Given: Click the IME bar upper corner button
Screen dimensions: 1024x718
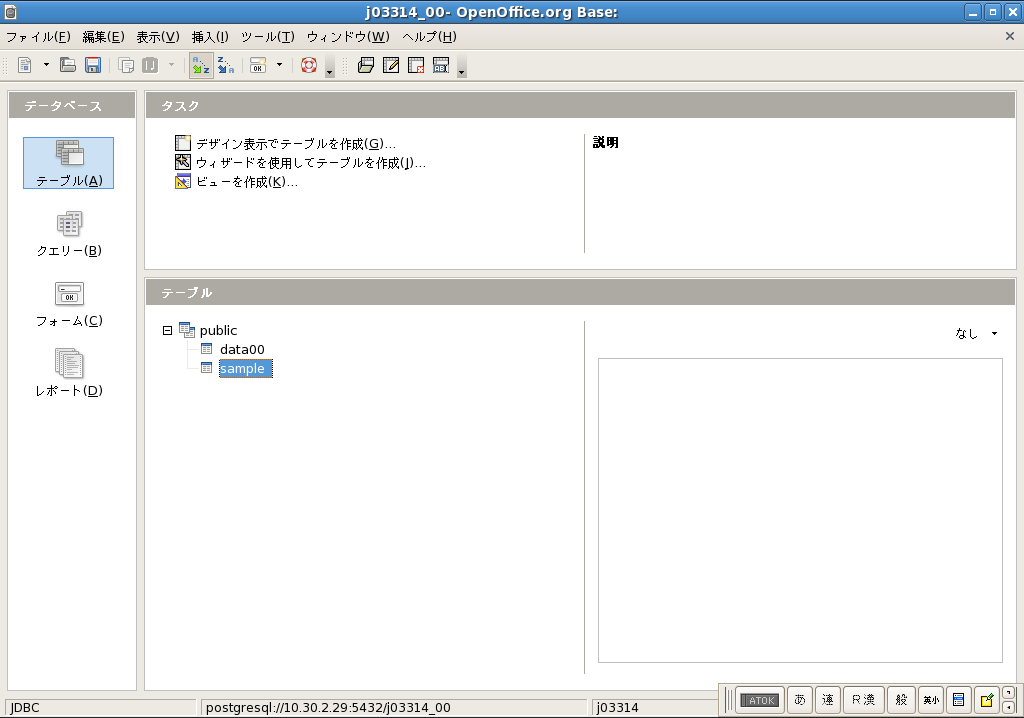Looking at the screenshot, I should [1009, 693].
